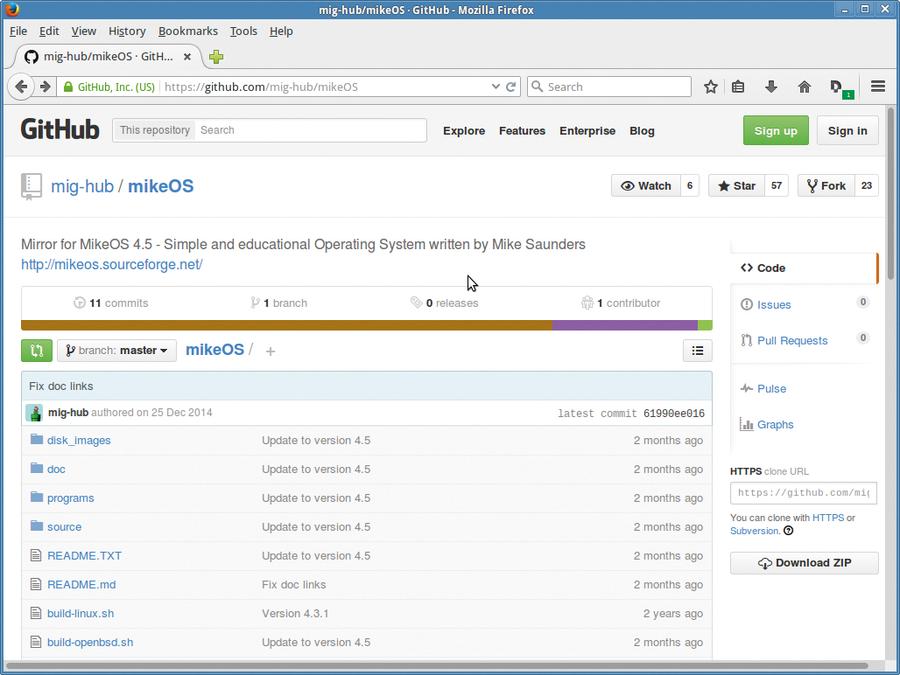Click the stargazers count 57

pos(777,186)
